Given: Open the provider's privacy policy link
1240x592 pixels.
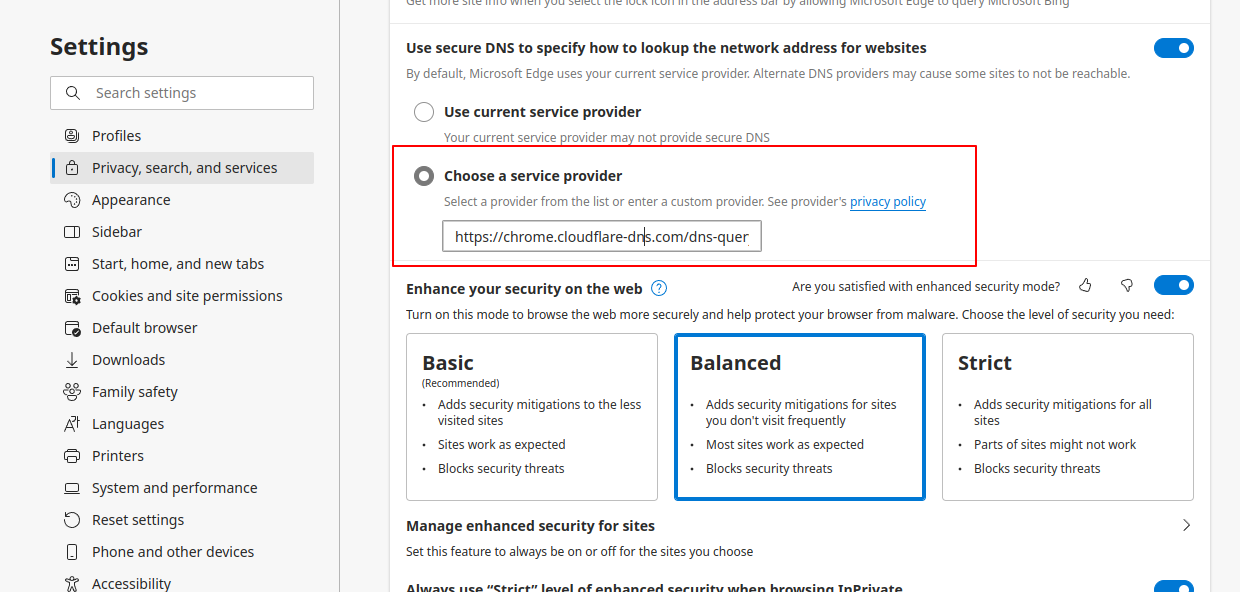Looking at the screenshot, I should coord(887,201).
